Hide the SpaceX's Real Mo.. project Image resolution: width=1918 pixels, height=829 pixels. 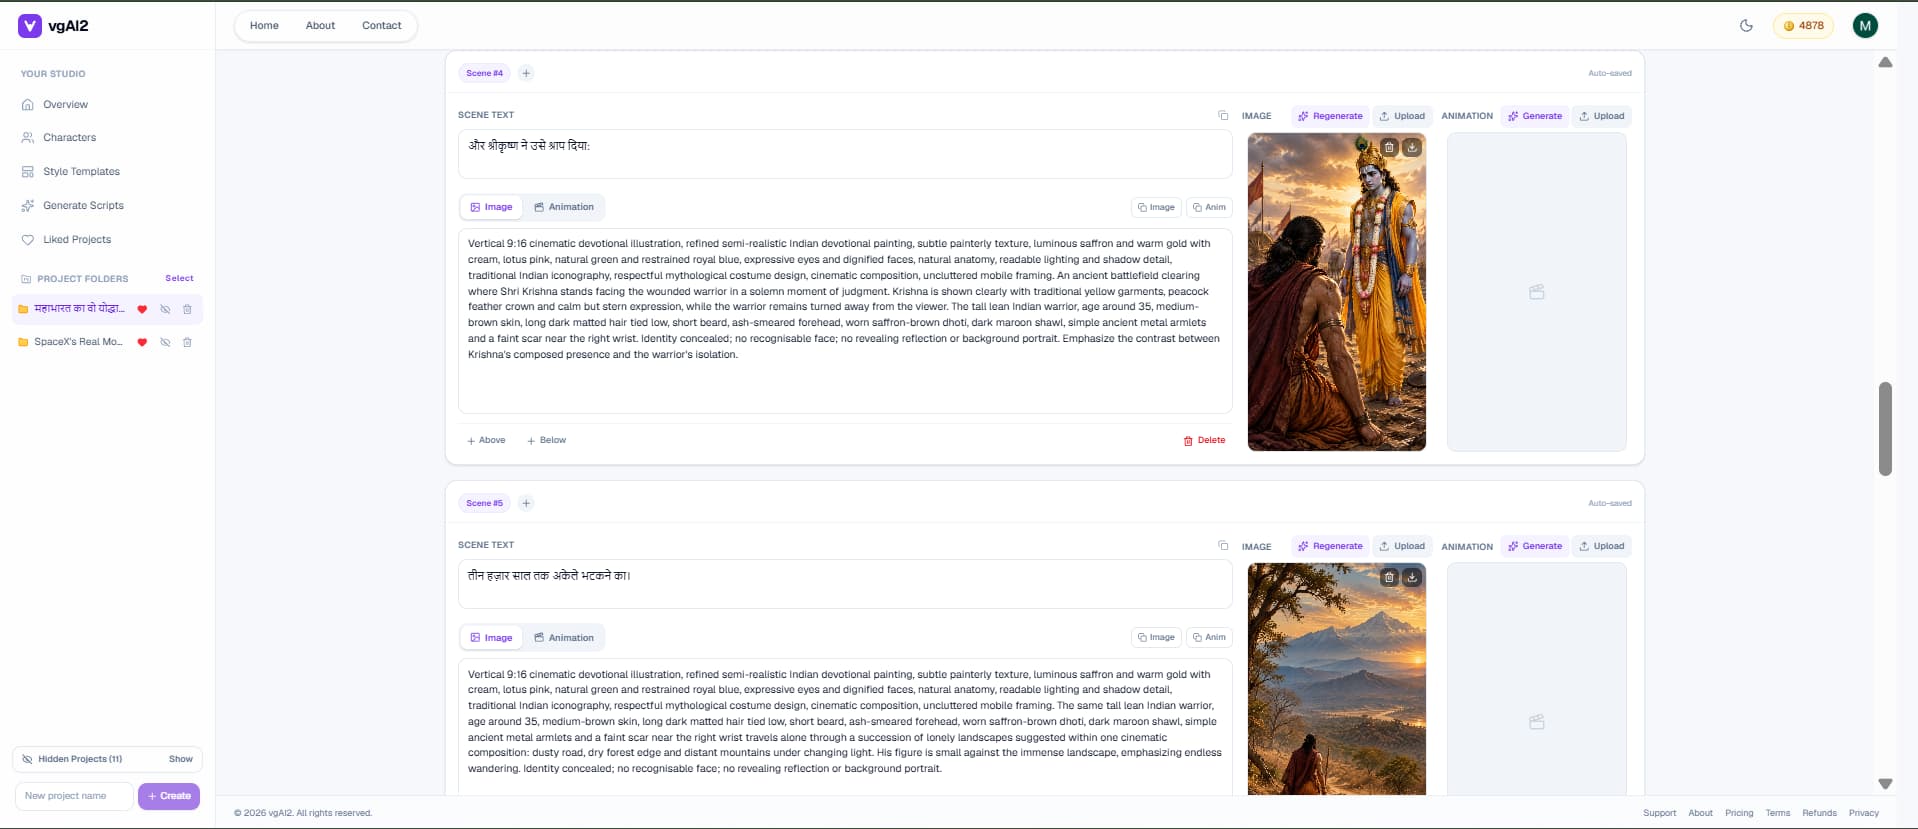(165, 342)
